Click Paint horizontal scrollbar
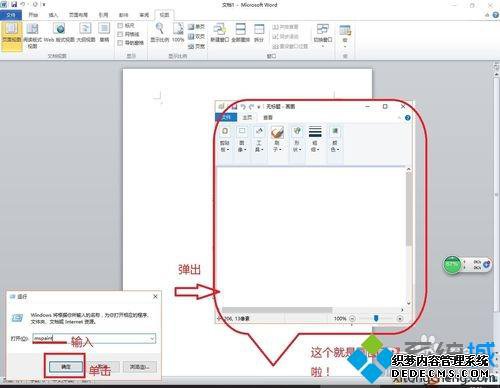500x388 pixels. tap(277, 310)
